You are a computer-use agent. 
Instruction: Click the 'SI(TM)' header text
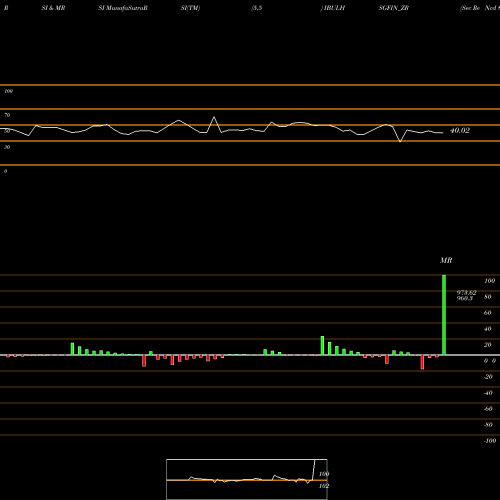click(x=190, y=8)
